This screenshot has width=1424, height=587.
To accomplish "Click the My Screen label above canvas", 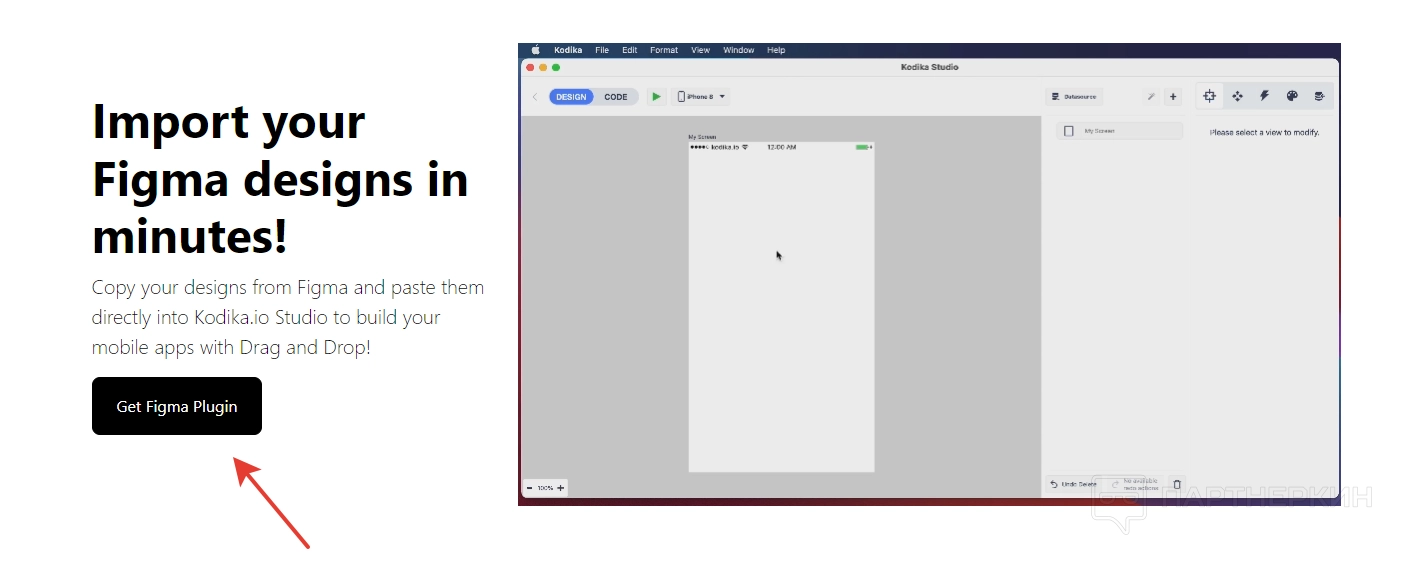I will click(x=702, y=137).
